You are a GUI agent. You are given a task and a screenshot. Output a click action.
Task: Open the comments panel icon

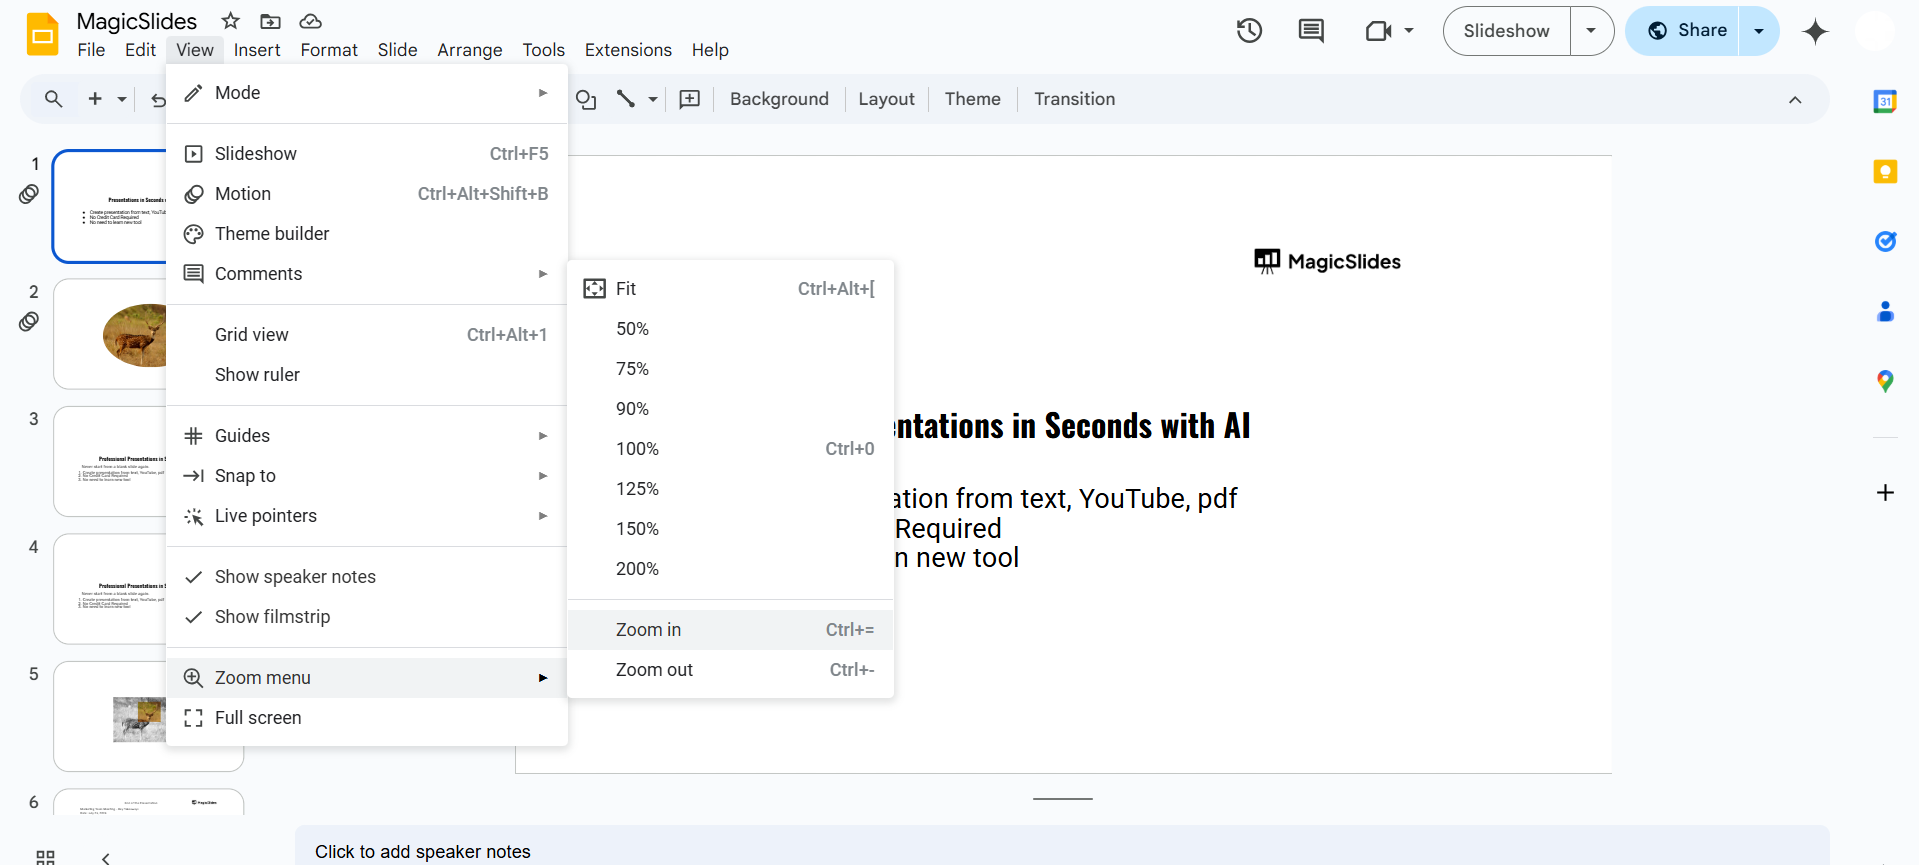coord(1310,31)
